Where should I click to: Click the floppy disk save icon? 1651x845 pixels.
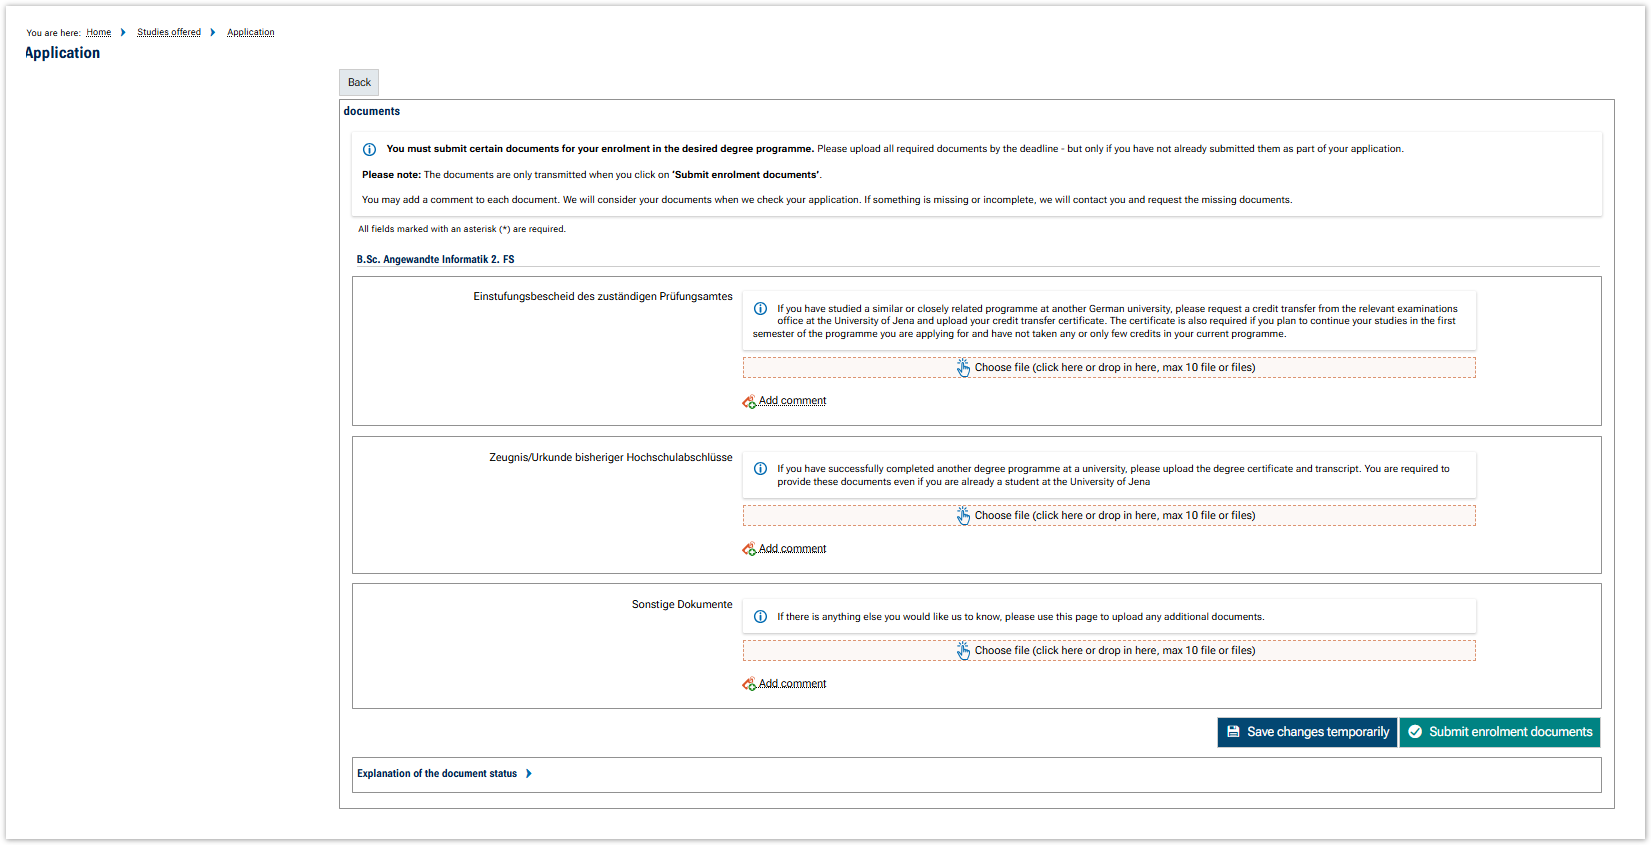[x=1233, y=732]
